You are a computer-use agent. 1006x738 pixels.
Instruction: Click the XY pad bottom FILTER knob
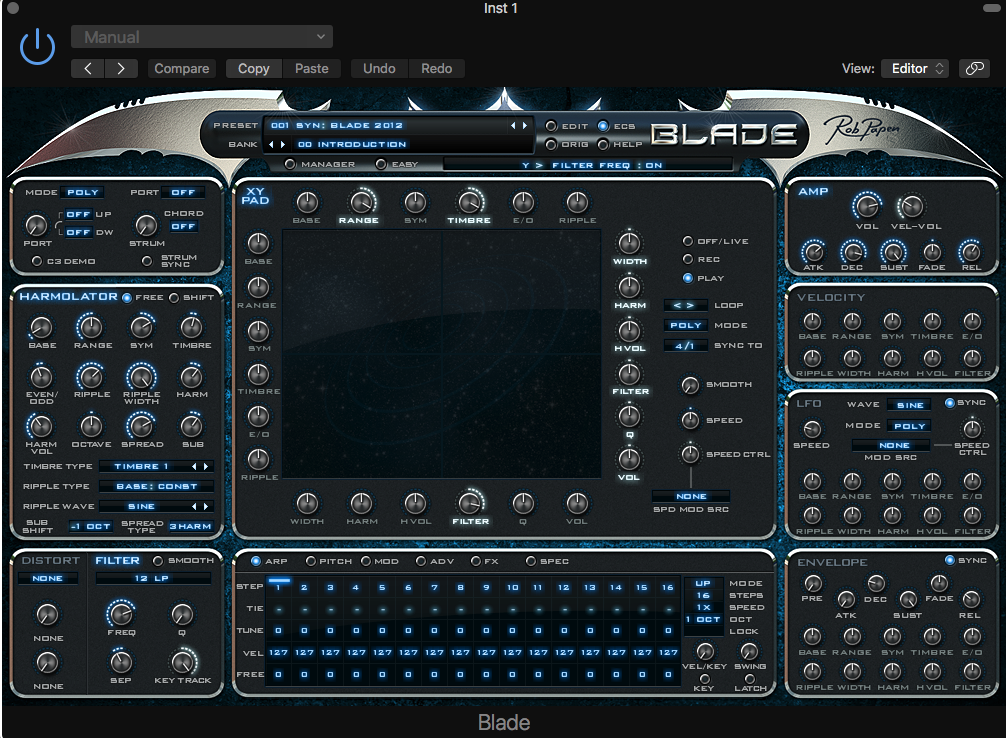point(470,503)
